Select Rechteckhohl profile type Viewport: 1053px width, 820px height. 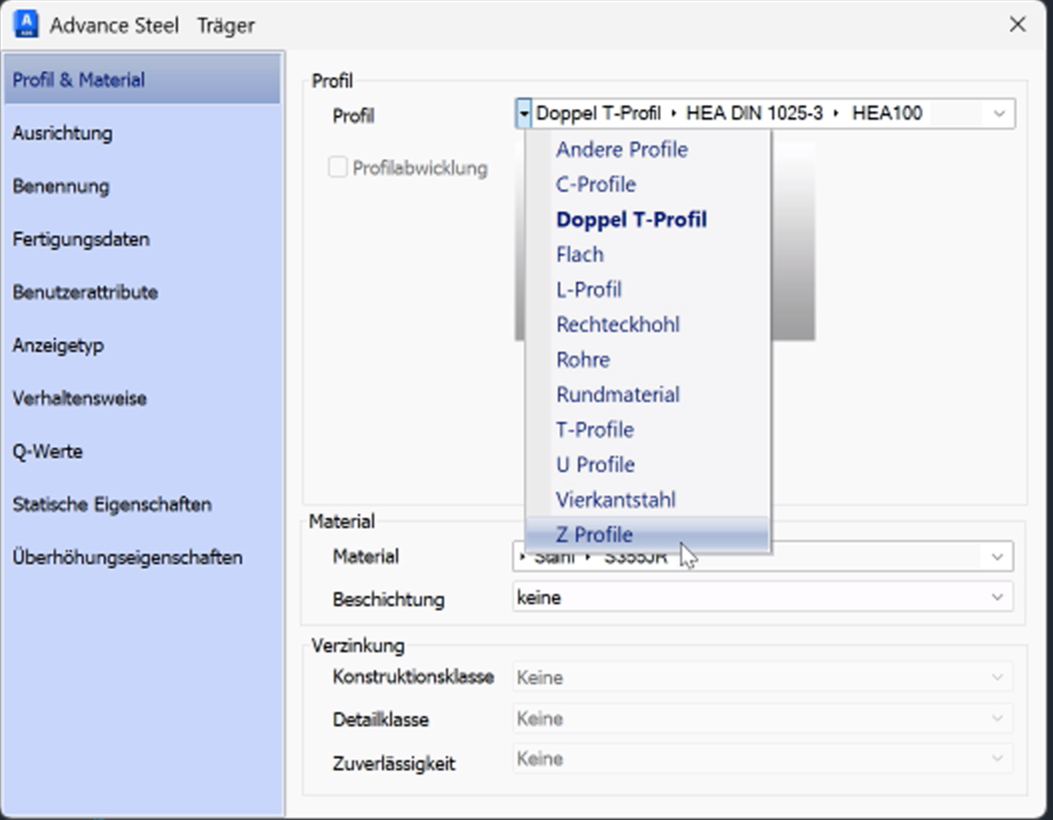coord(647,324)
